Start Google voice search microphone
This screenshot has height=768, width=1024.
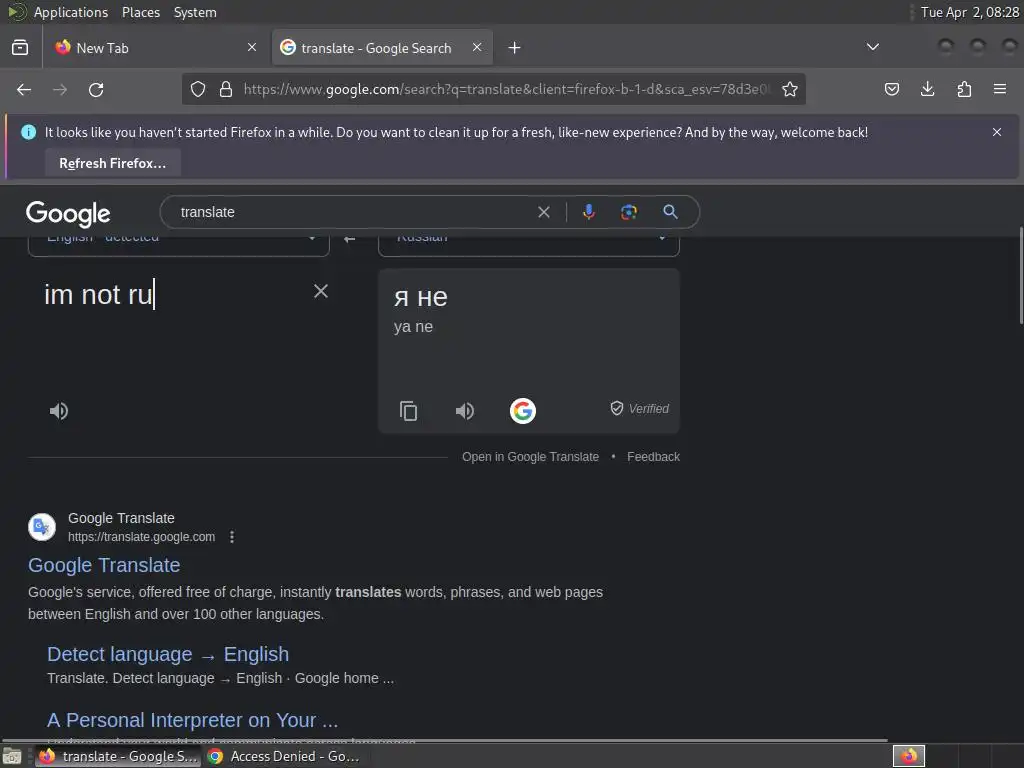(x=588, y=212)
